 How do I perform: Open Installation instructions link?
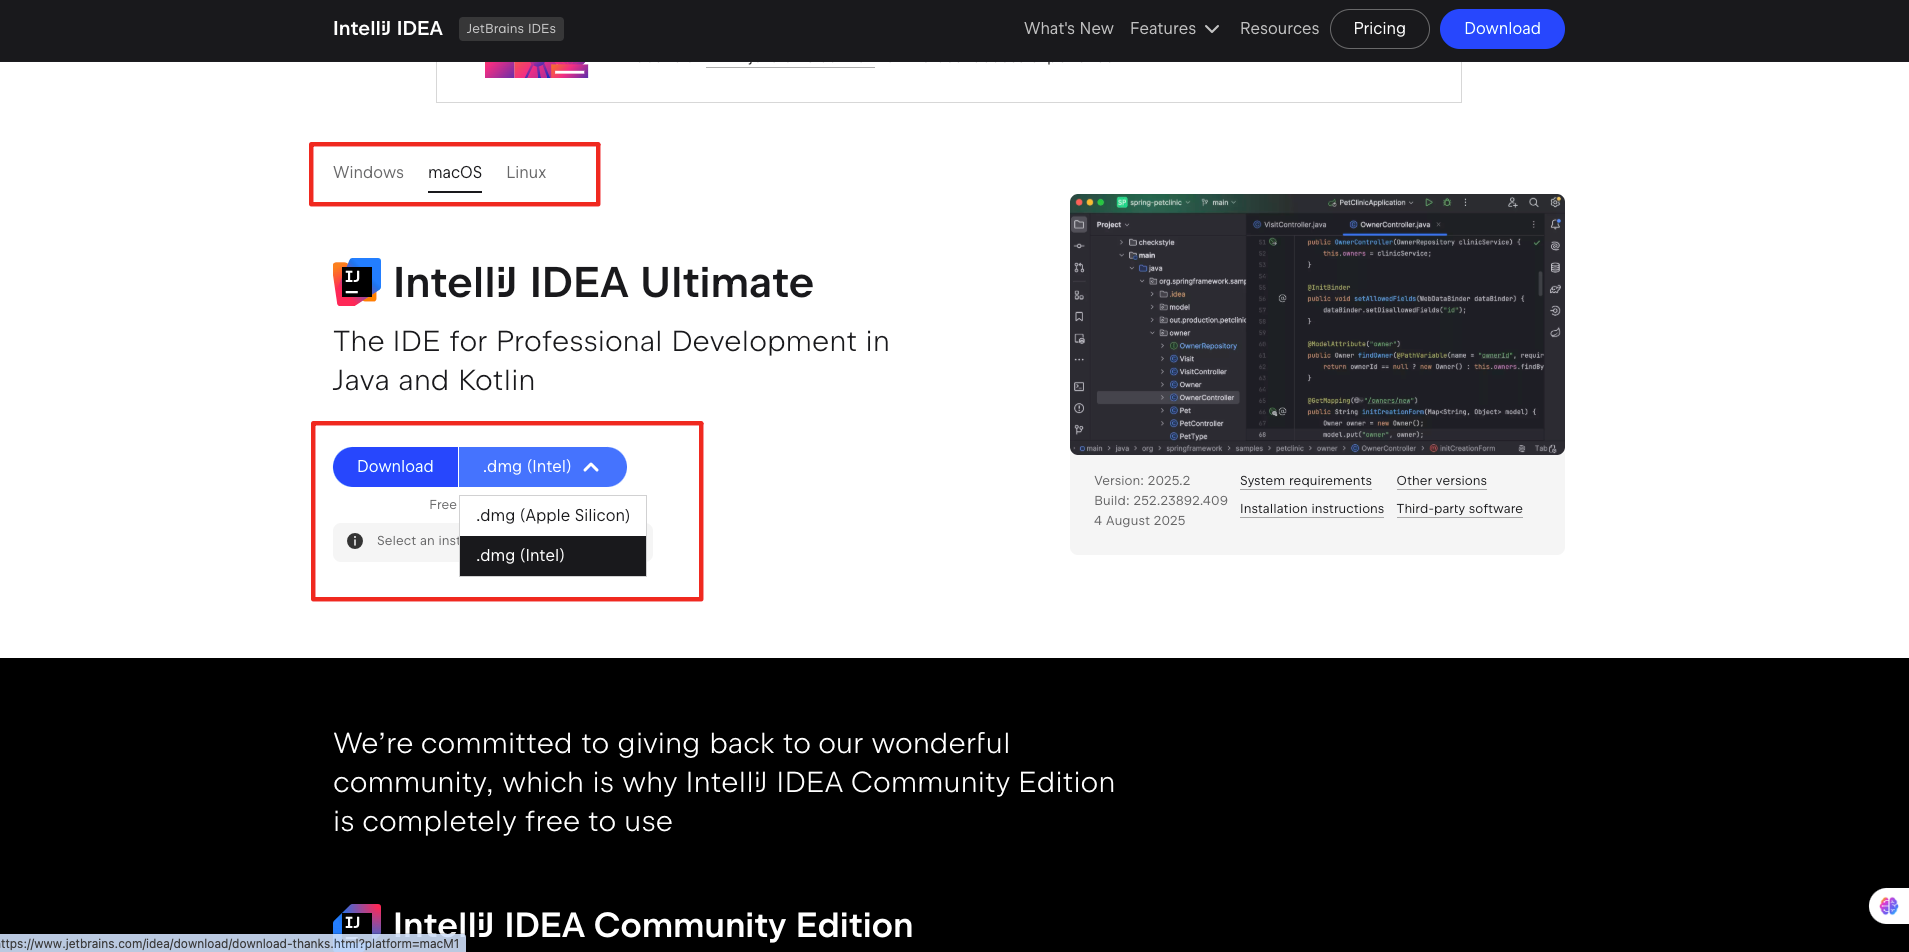tap(1312, 509)
